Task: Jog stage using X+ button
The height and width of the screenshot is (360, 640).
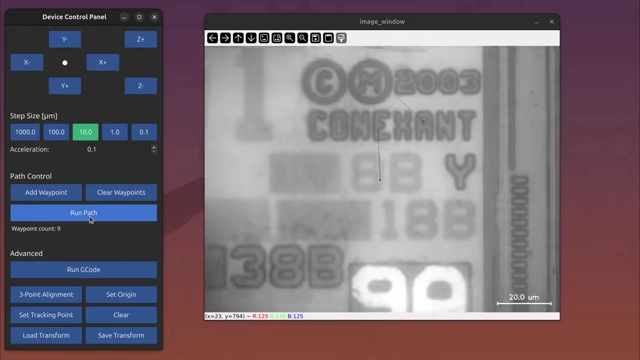Action: click(x=102, y=62)
